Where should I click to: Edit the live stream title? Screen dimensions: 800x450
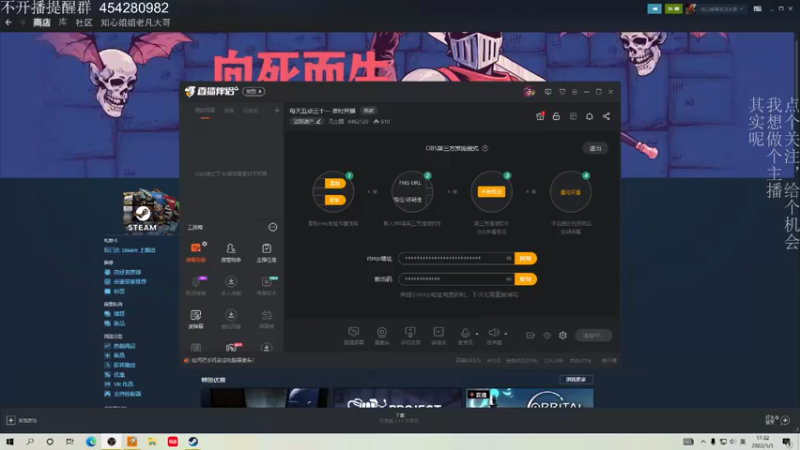click(368, 111)
